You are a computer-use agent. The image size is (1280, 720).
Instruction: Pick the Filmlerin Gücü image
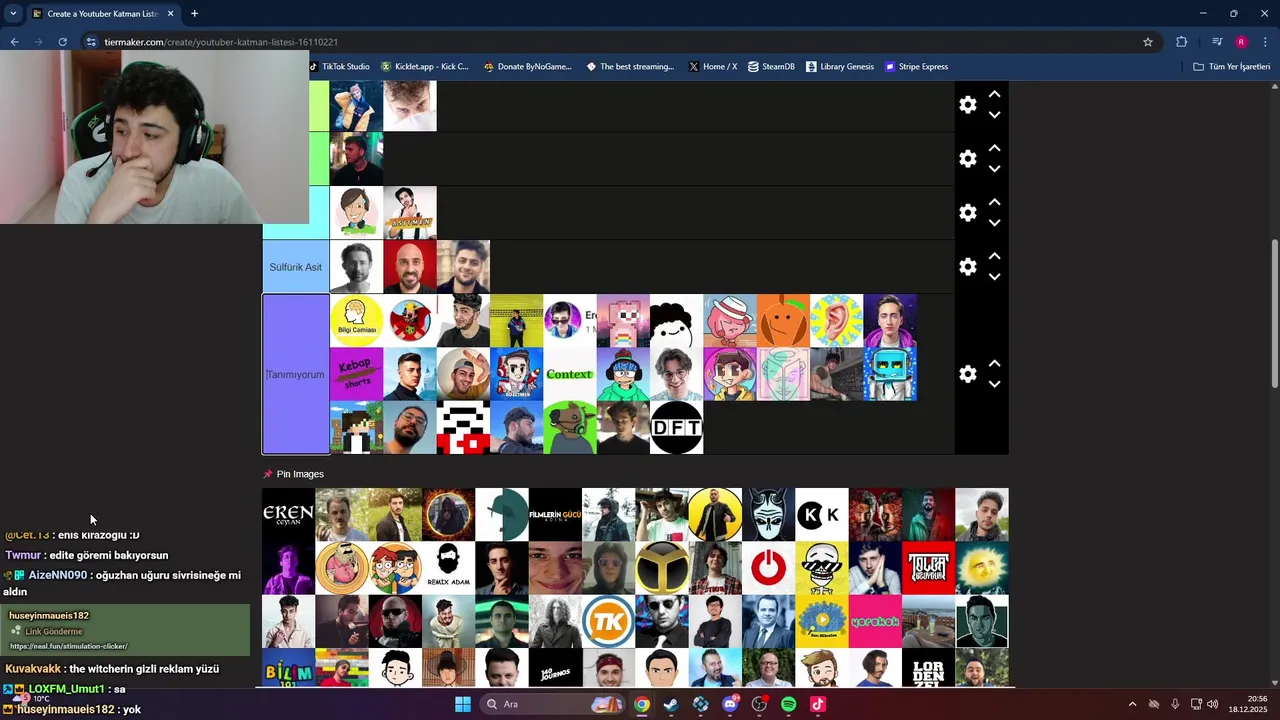[x=555, y=514]
